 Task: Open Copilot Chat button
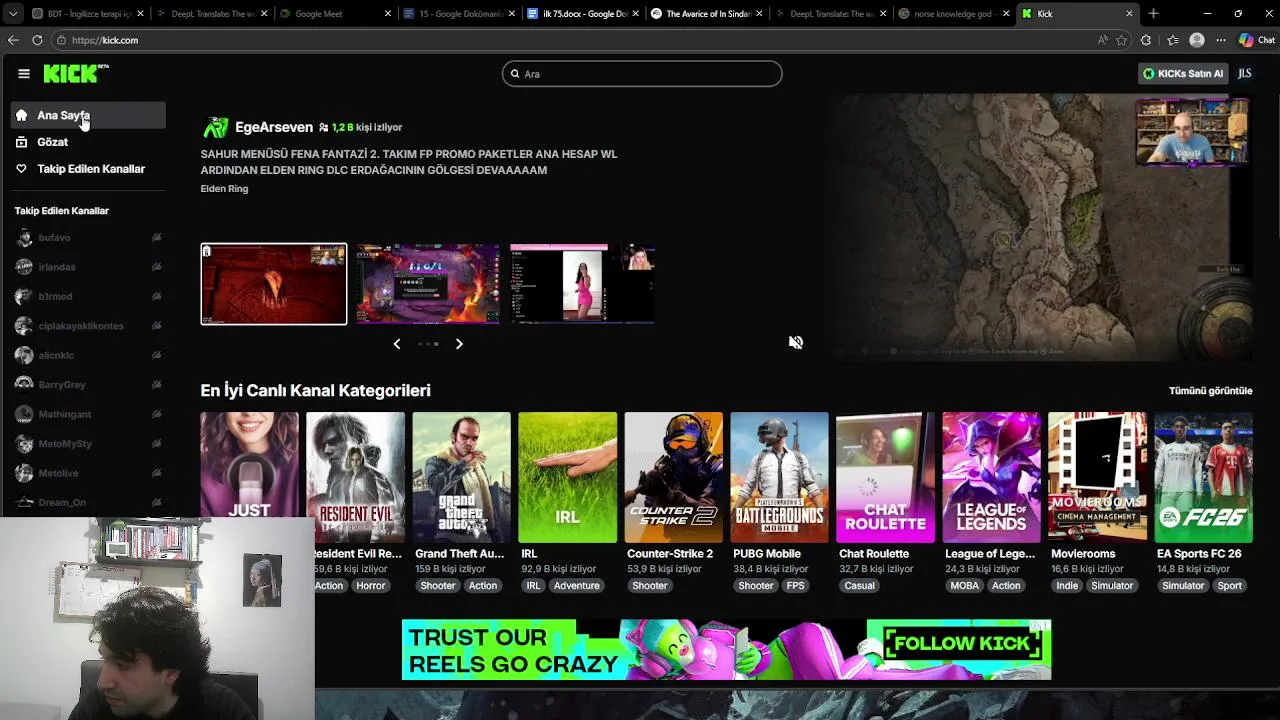pos(1257,40)
